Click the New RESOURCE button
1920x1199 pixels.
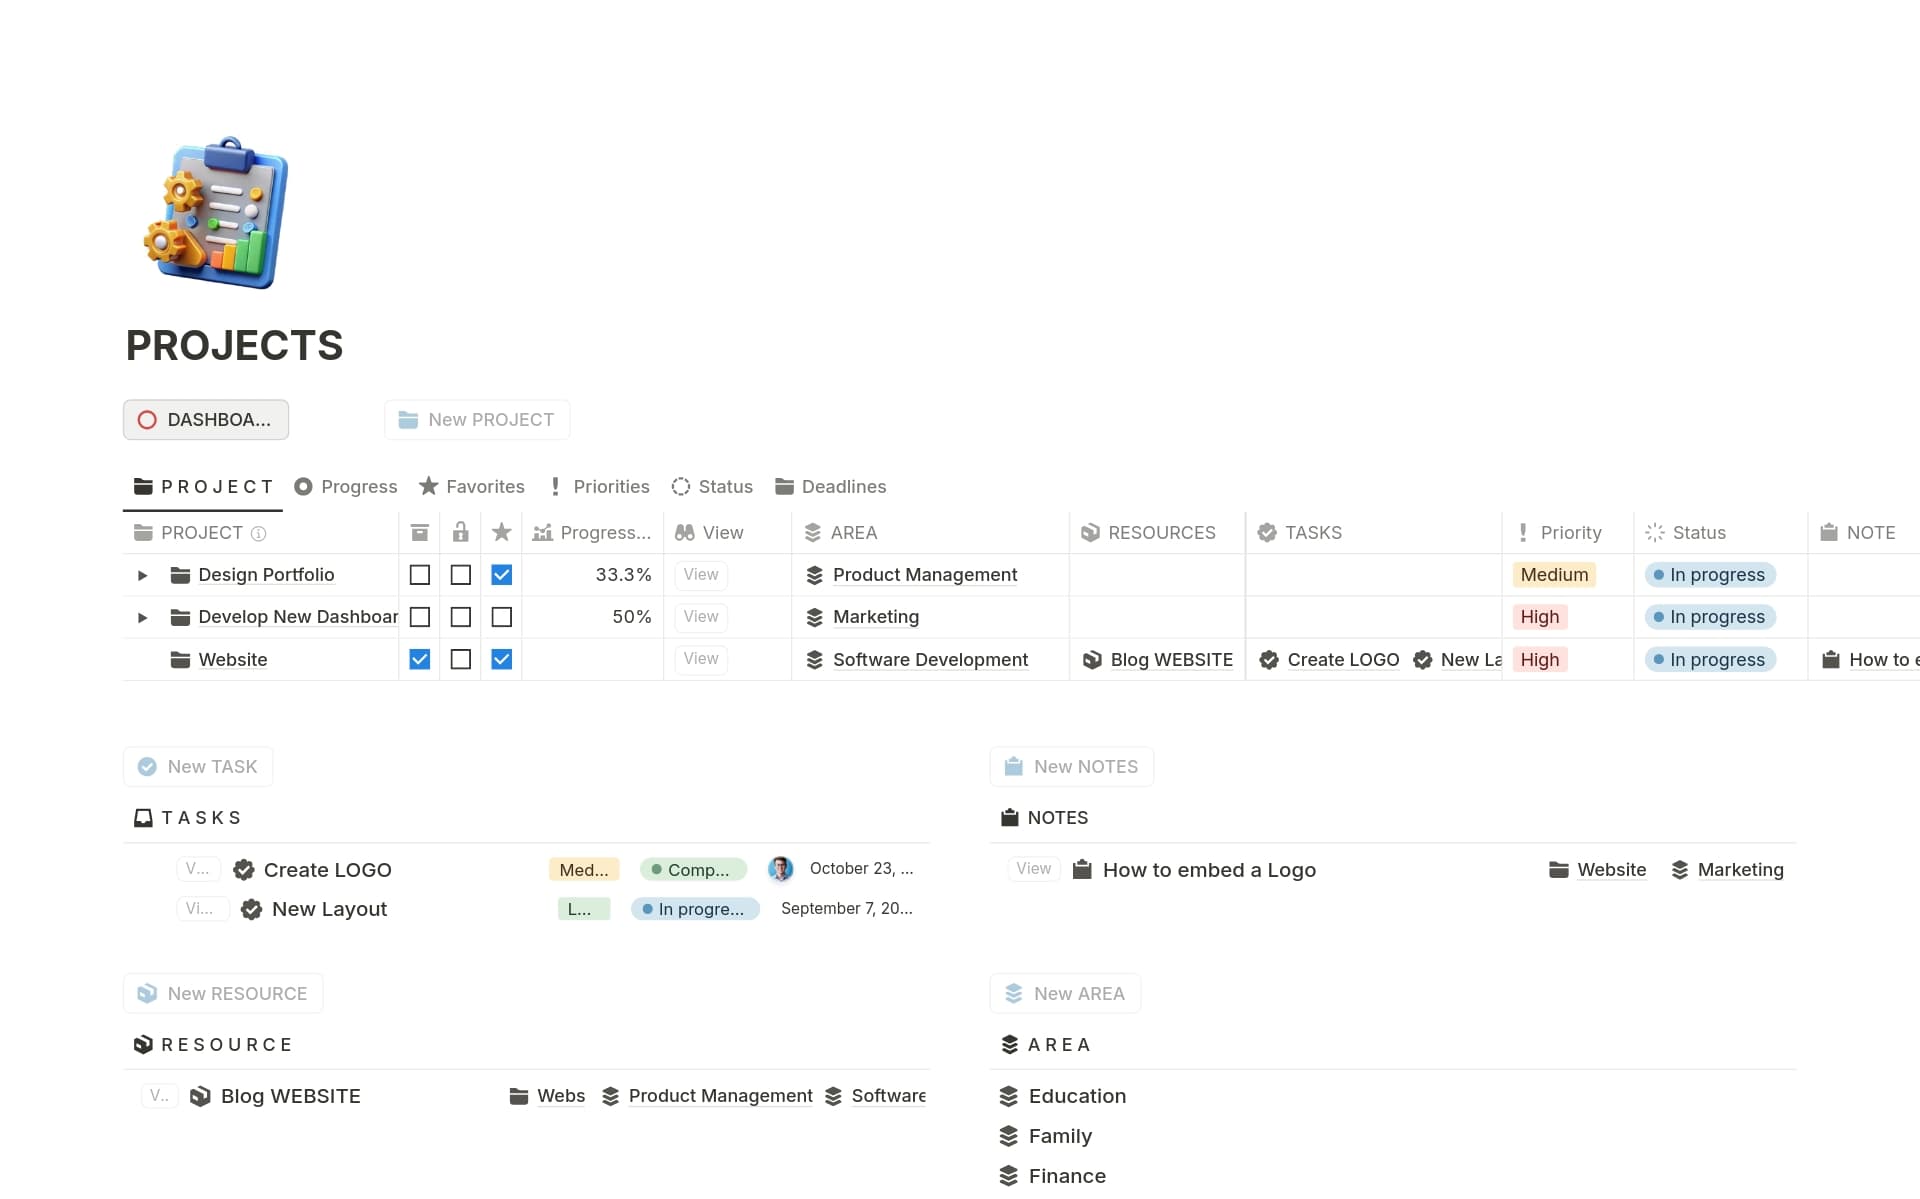[x=223, y=994]
